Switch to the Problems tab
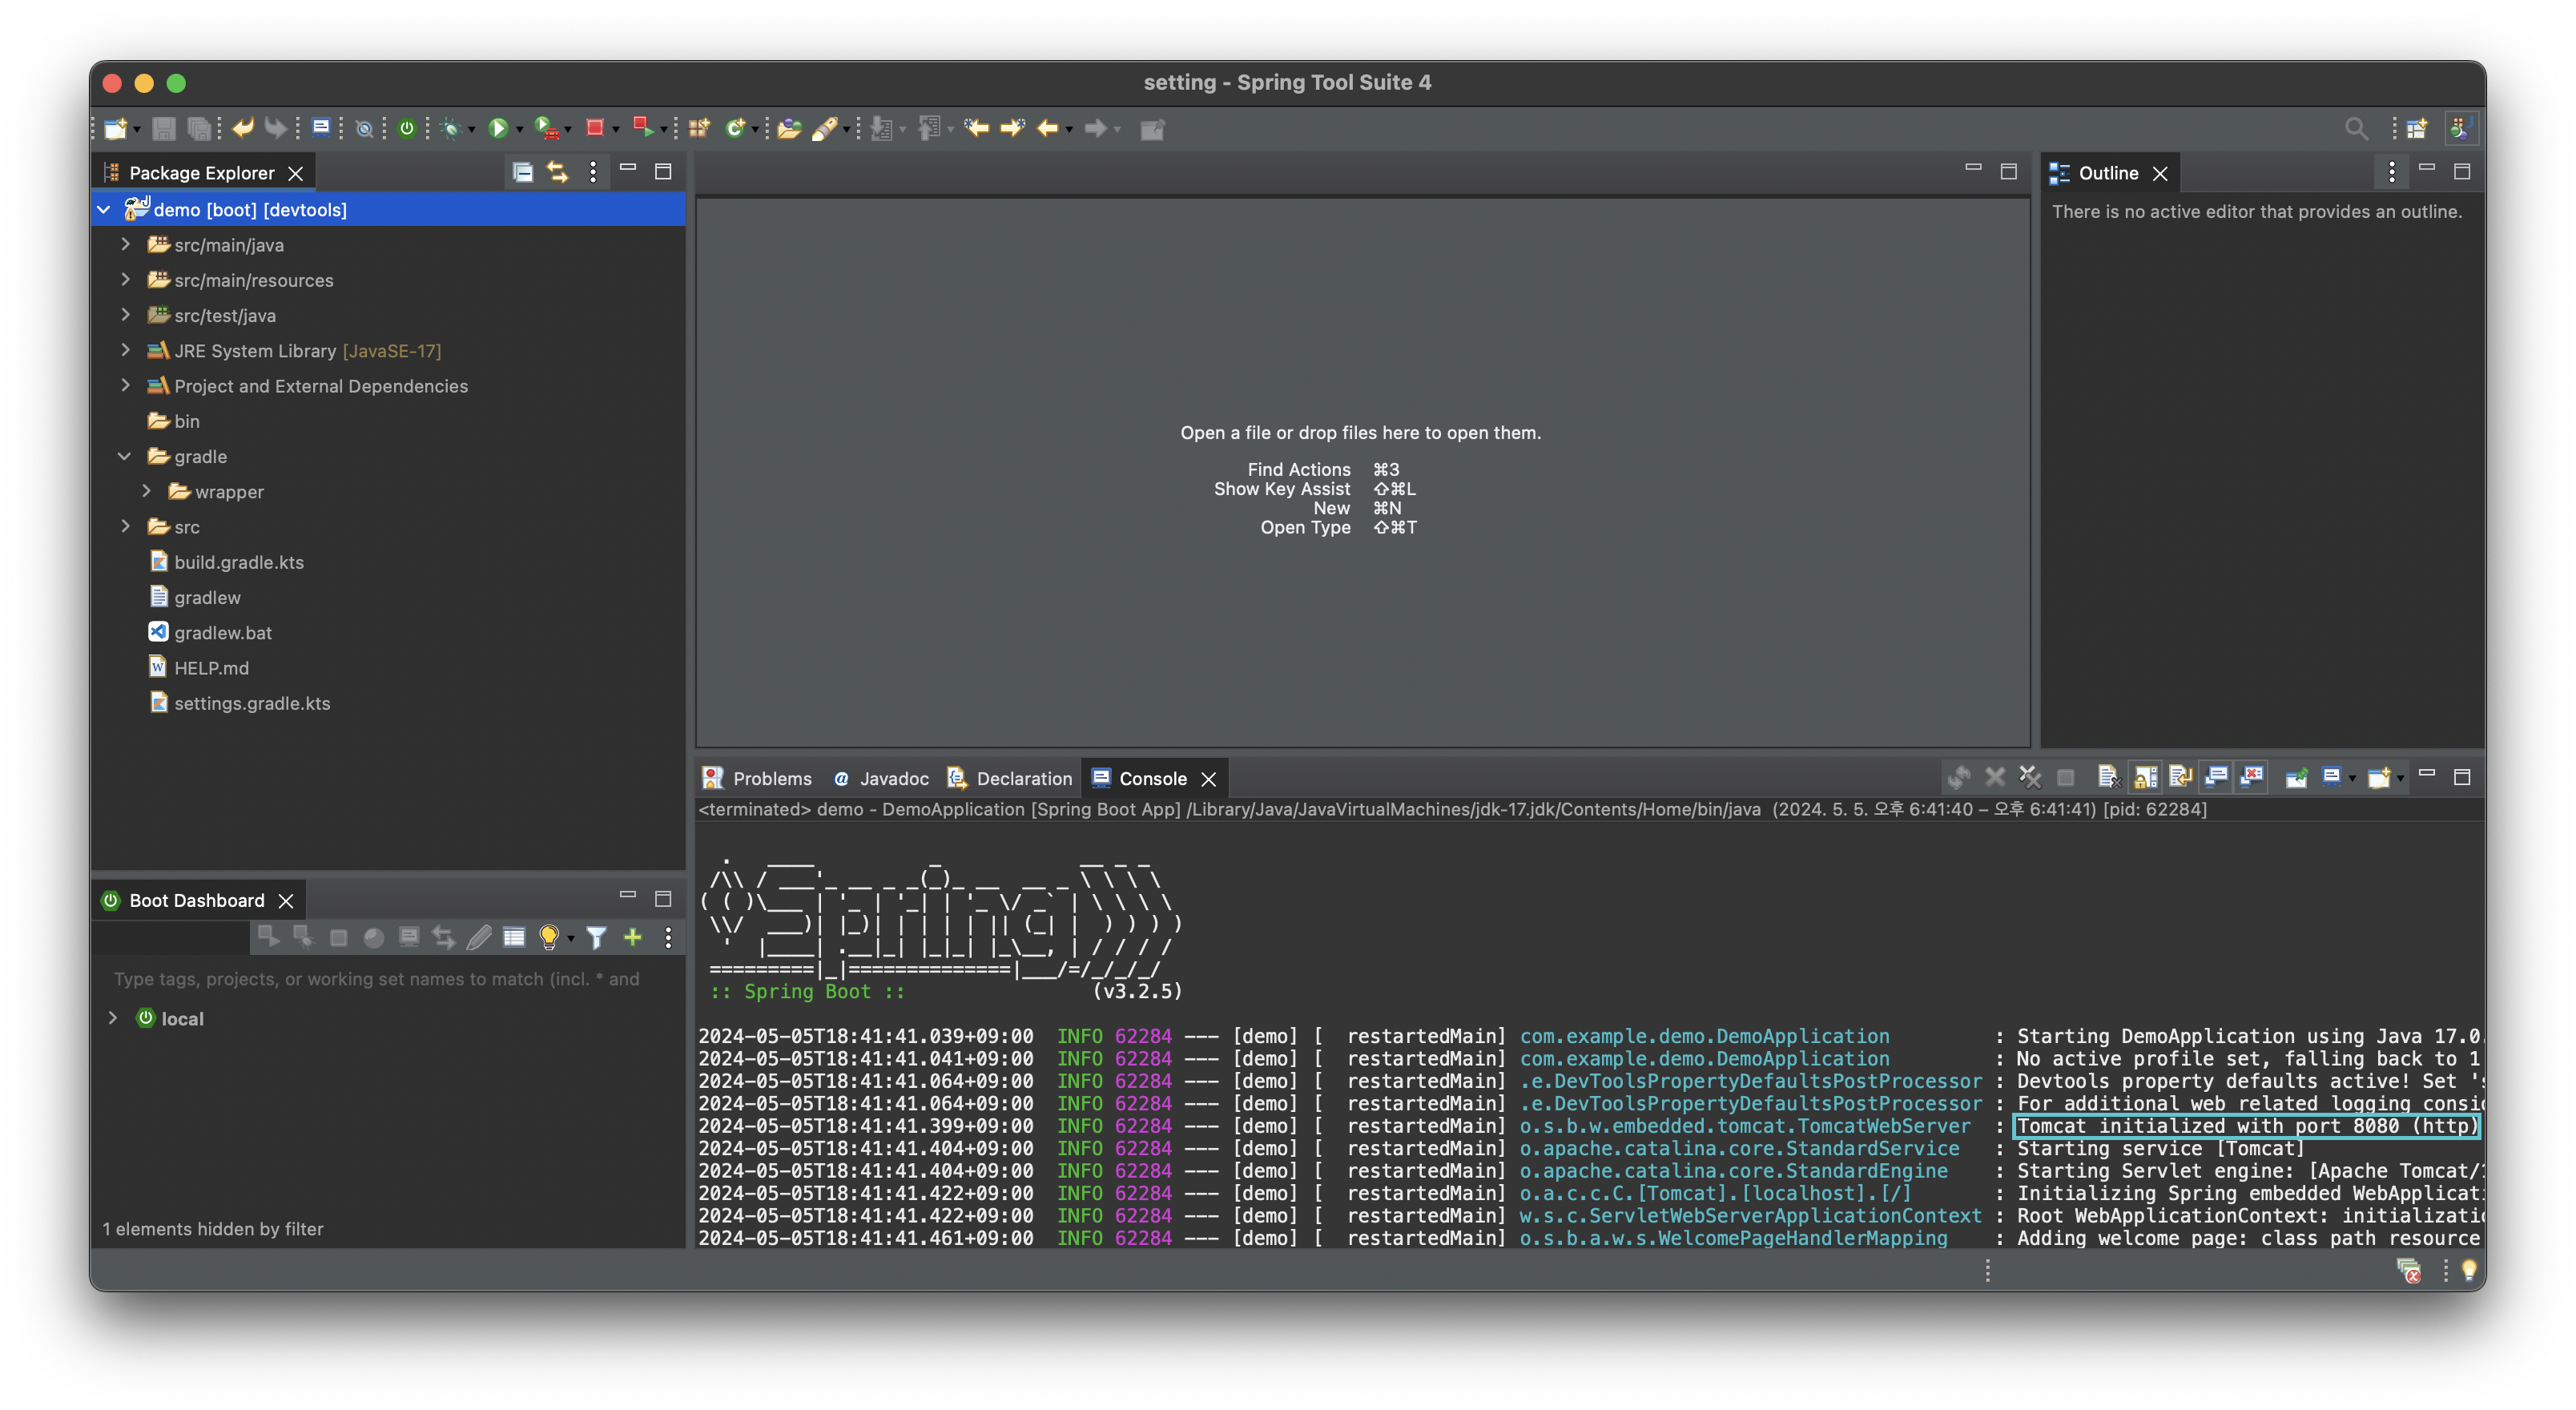This screenshot has height=1410, width=2576. 771,778
